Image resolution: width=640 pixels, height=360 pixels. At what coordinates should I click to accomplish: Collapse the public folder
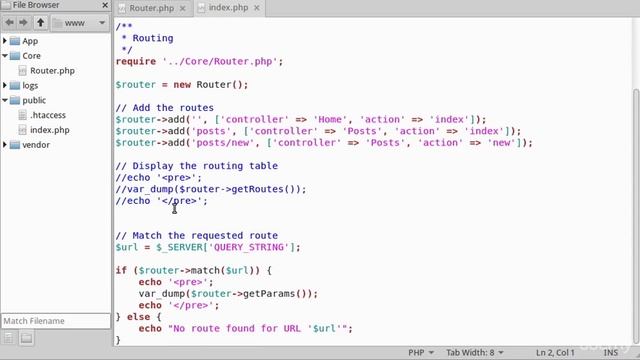[5, 100]
